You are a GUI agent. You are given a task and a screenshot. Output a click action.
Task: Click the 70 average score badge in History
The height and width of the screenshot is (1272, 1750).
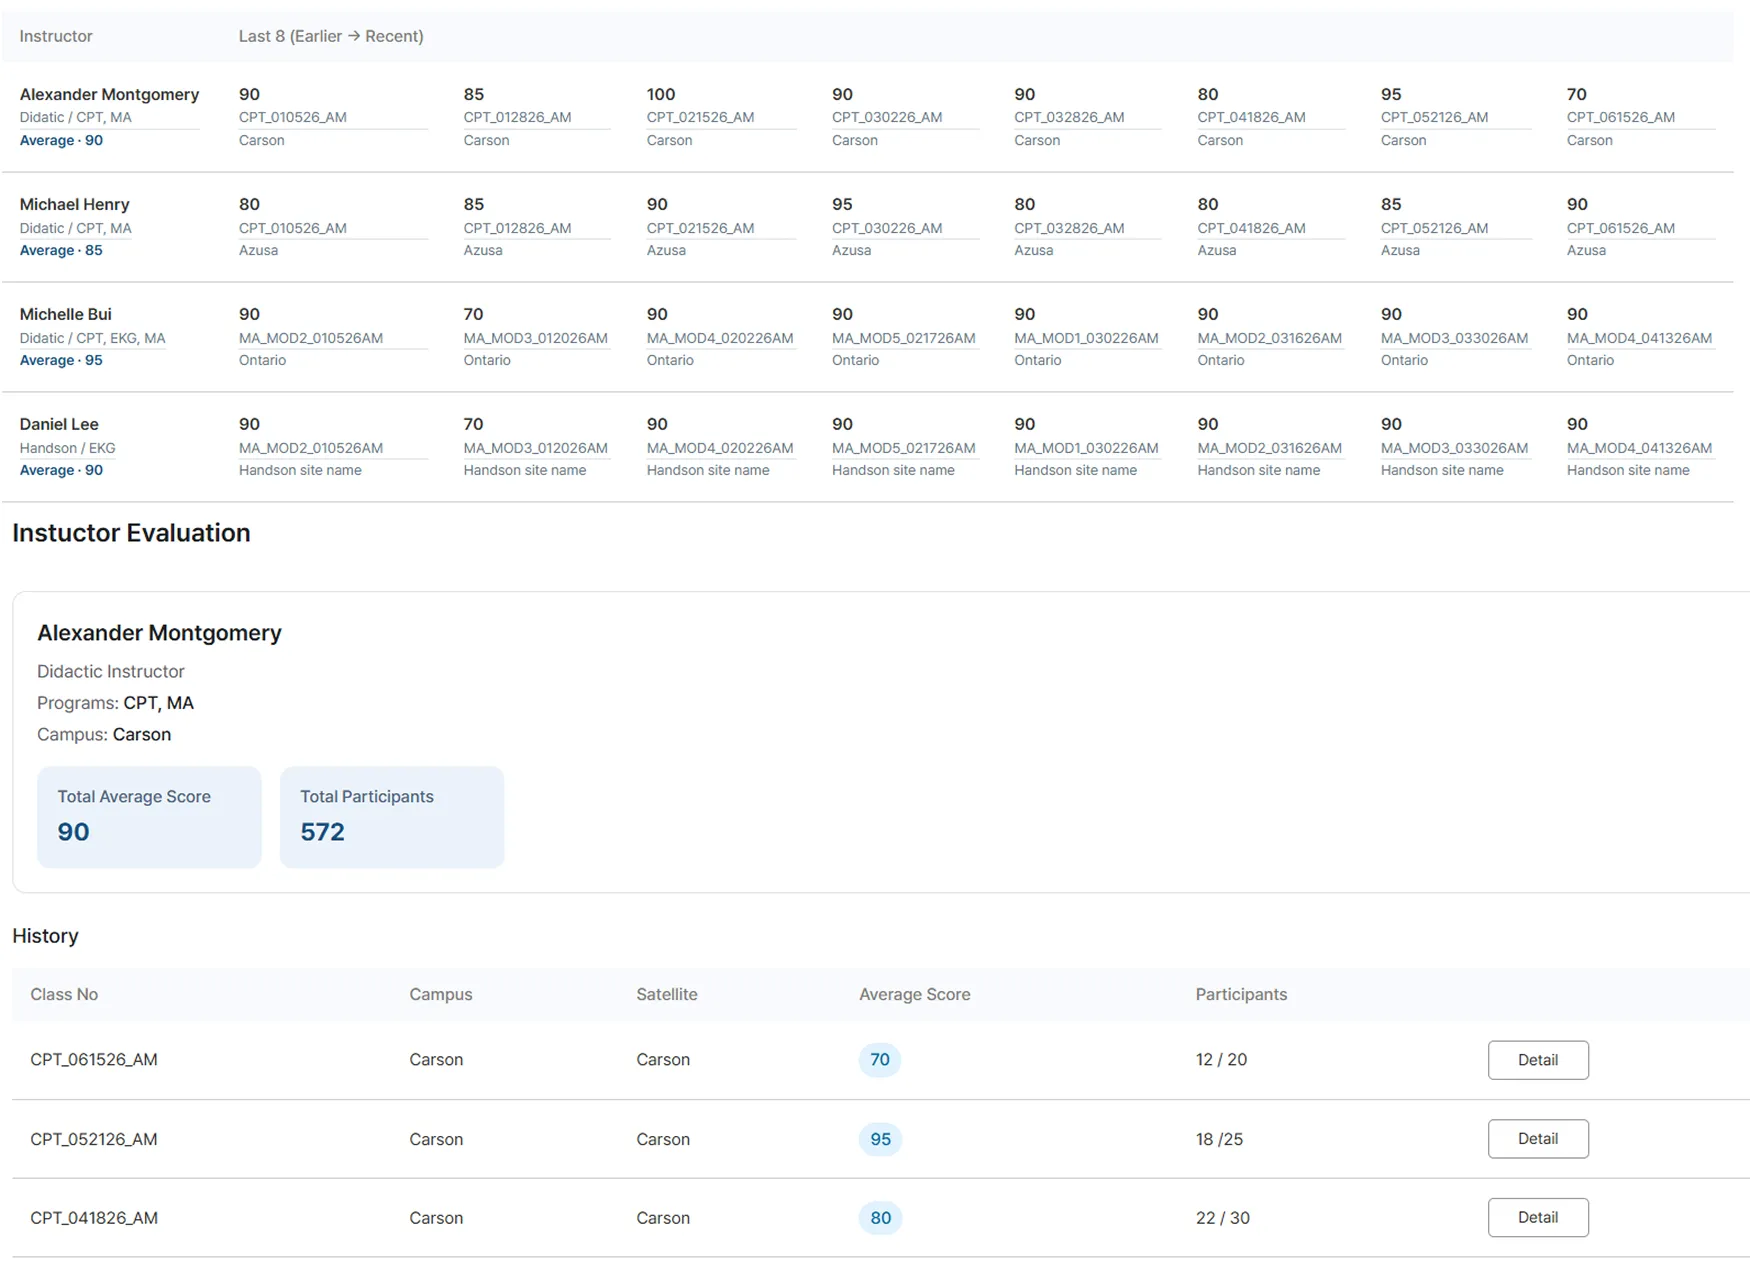tap(879, 1060)
